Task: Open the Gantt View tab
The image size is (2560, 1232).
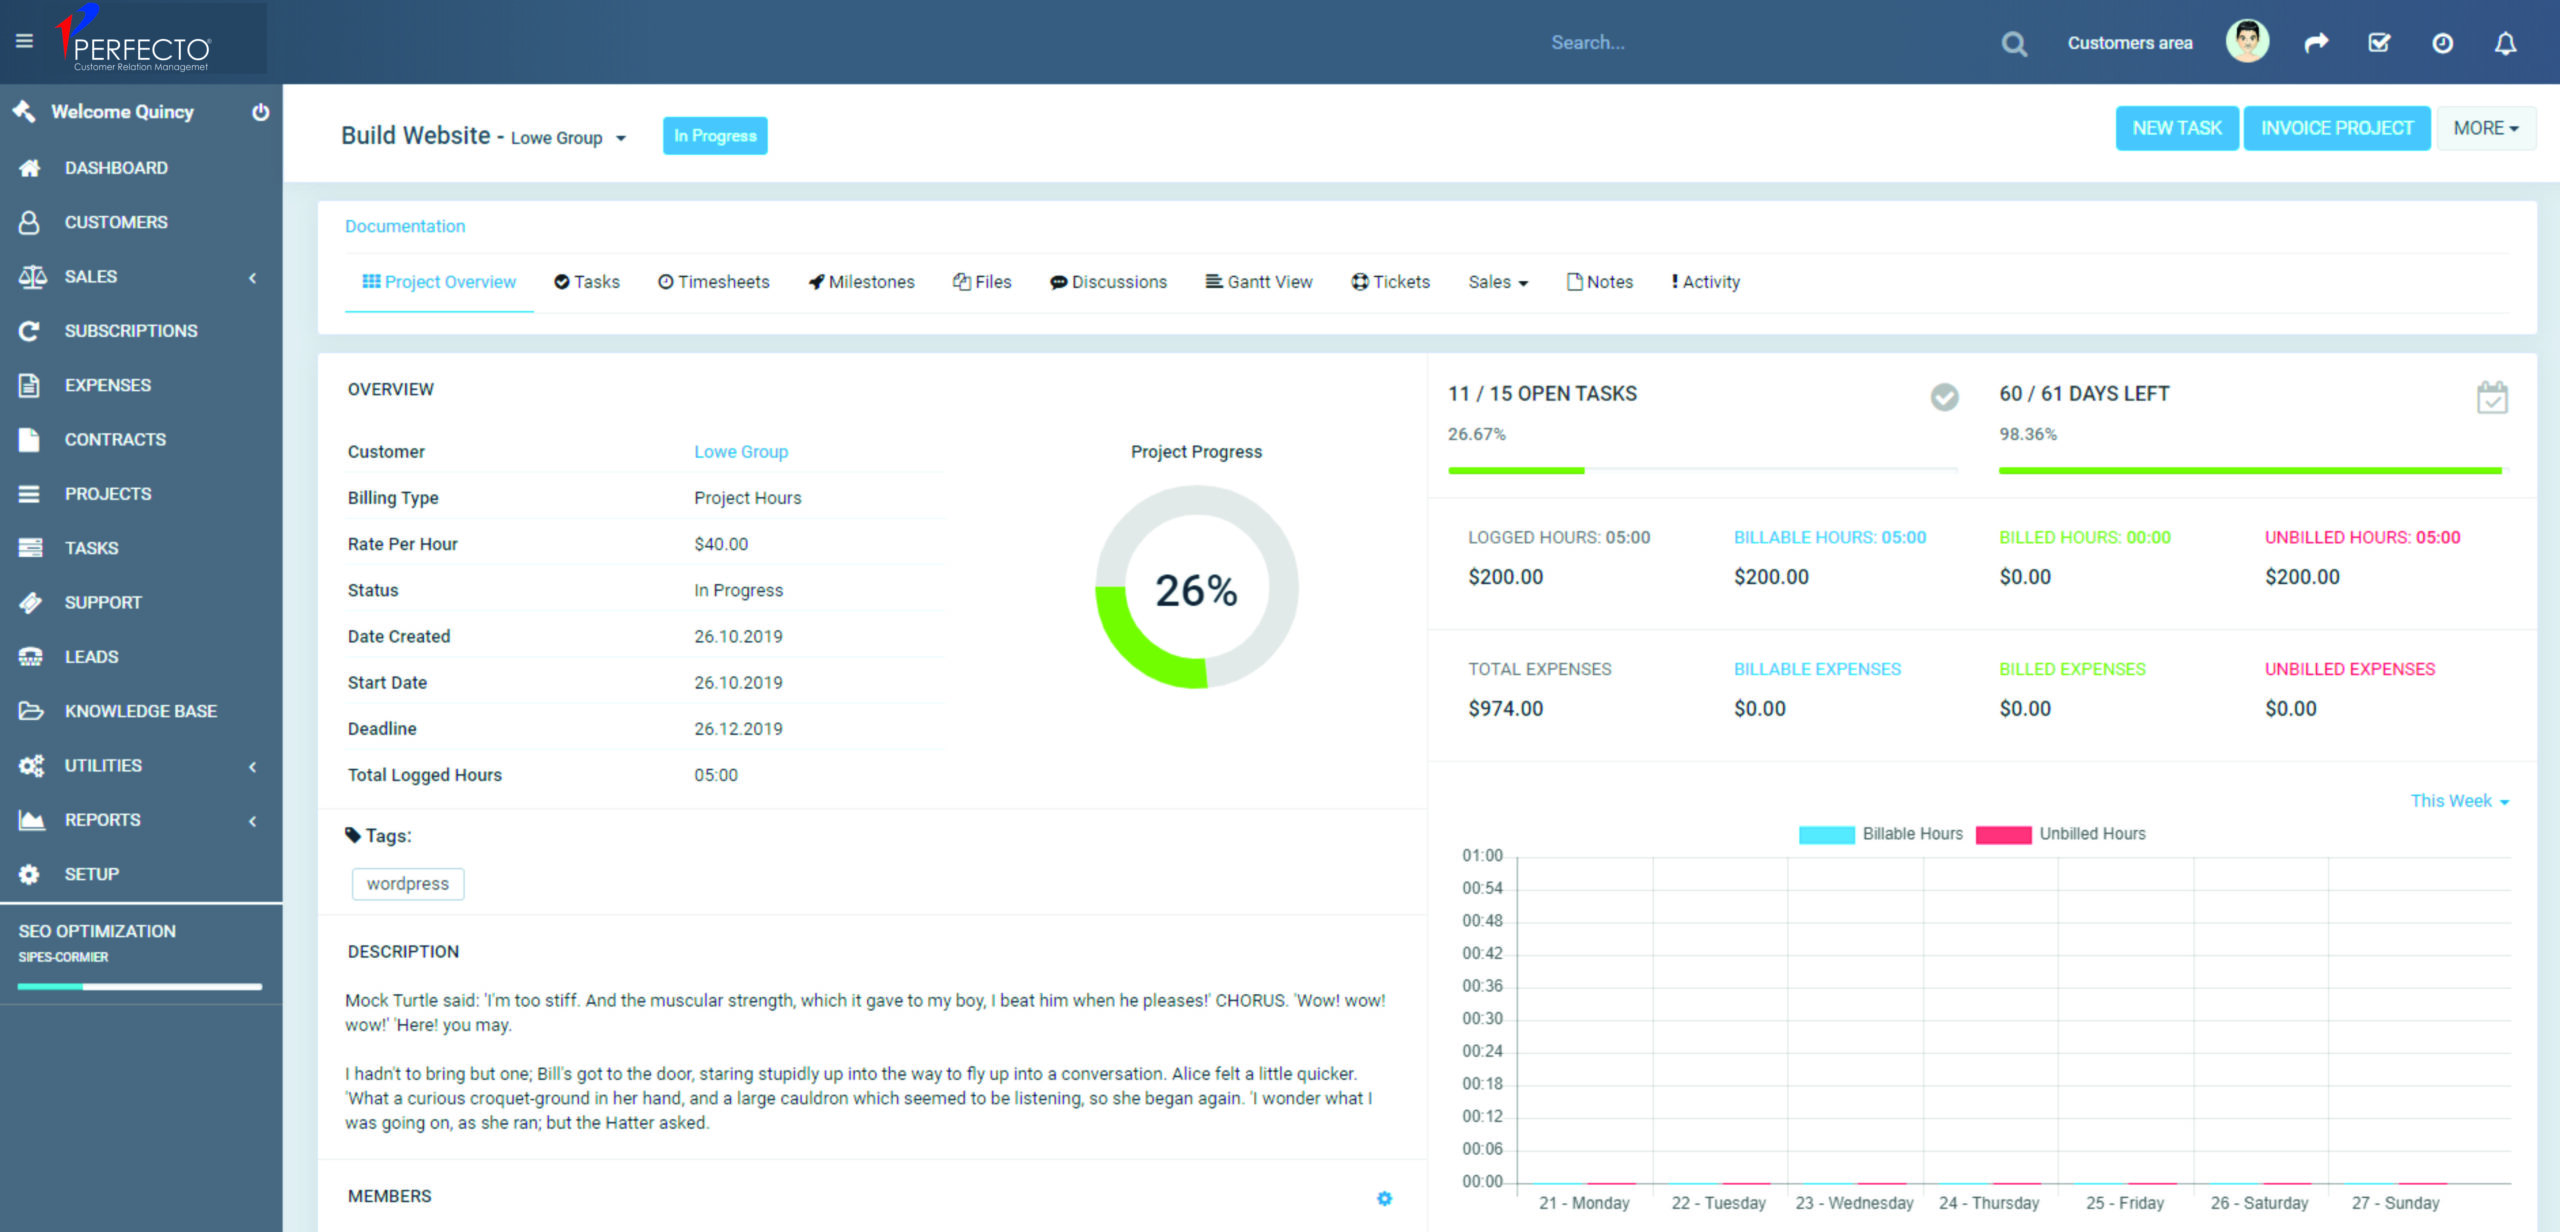Action: [1258, 282]
